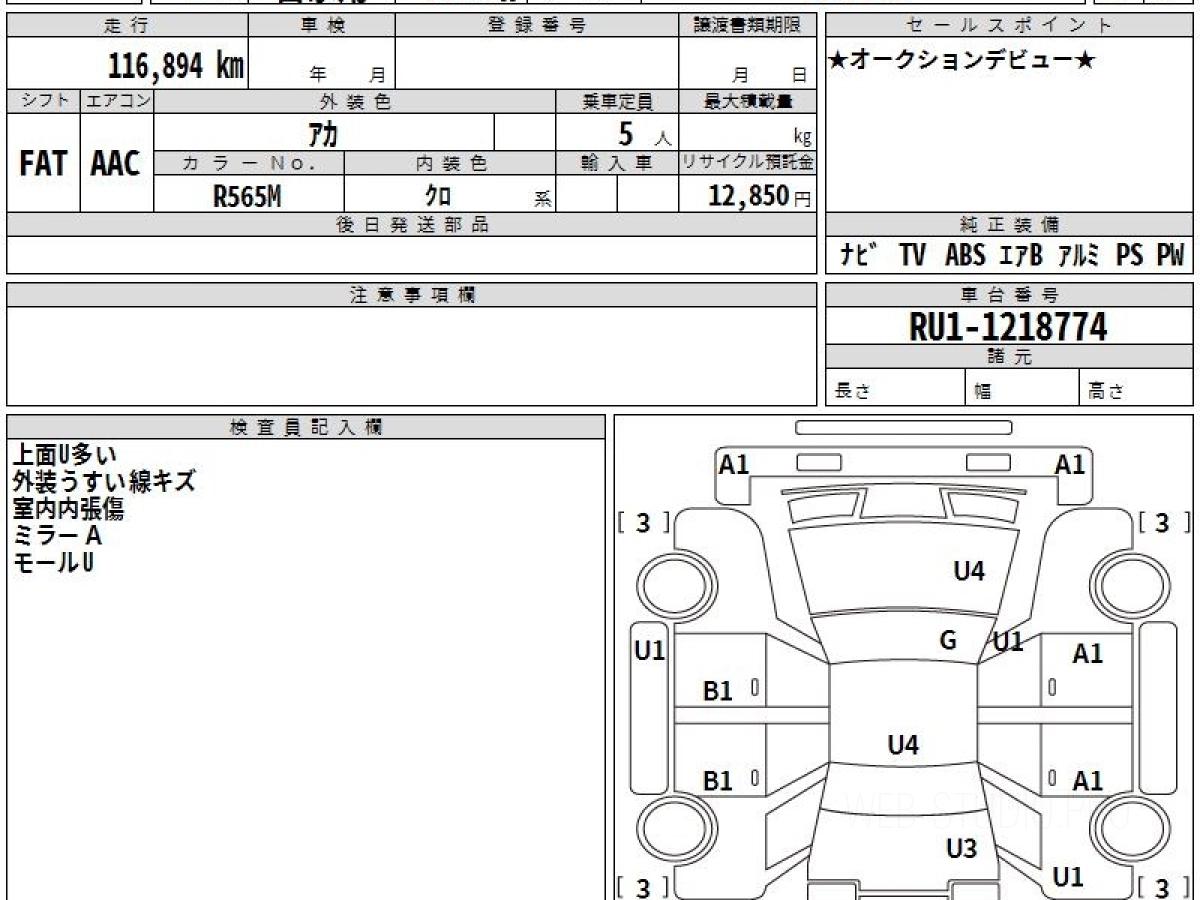1200x900 pixels.
Task: Click the U3 damage mark on the diagram
Action: point(961,849)
